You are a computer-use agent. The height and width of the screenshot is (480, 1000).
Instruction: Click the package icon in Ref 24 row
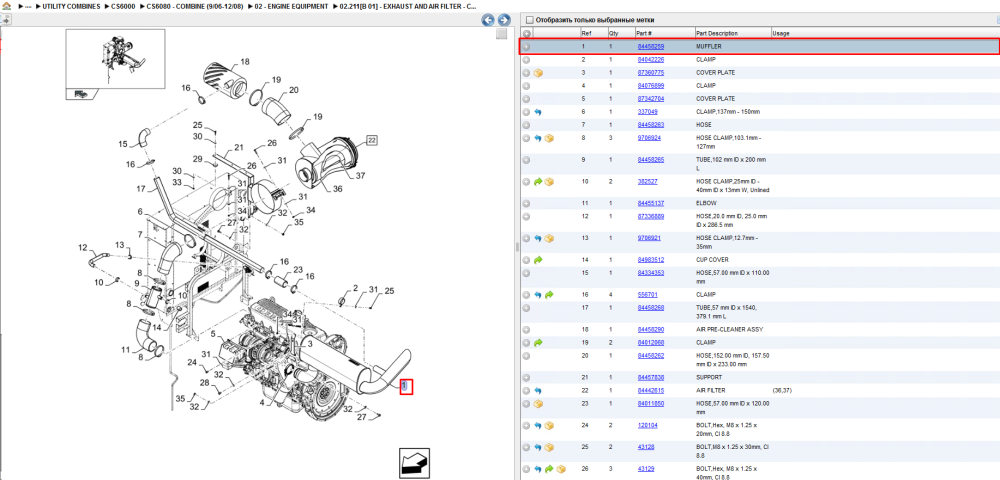click(x=549, y=425)
